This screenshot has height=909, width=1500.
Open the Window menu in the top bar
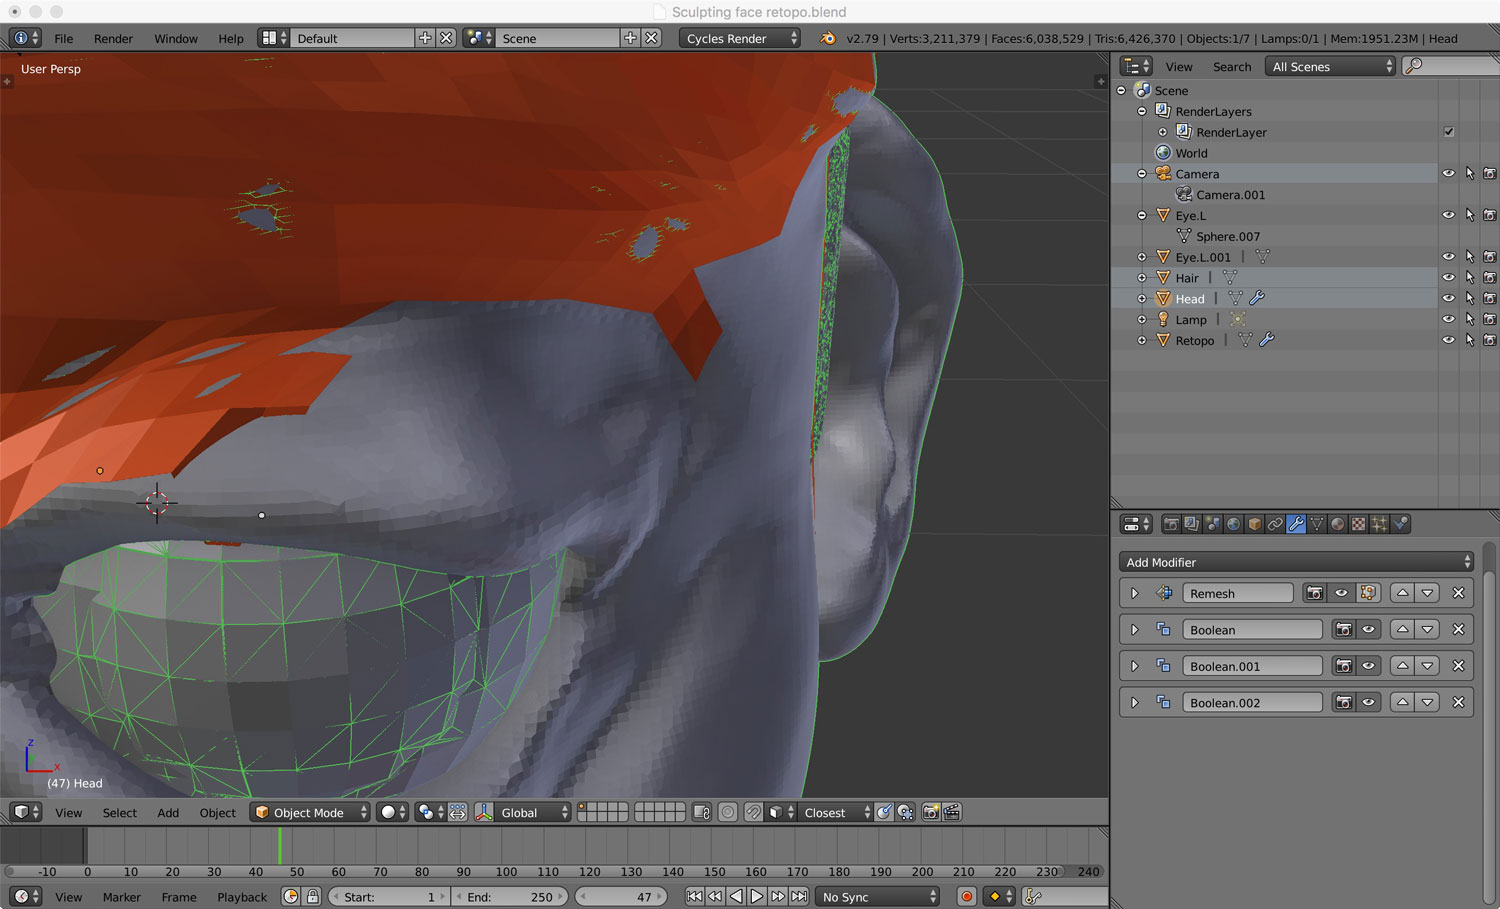pos(175,38)
